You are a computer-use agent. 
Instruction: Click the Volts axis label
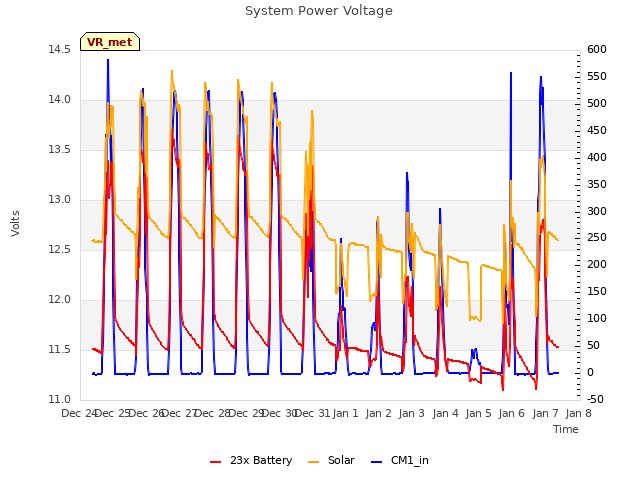pyautogui.click(x=15, y=224)
